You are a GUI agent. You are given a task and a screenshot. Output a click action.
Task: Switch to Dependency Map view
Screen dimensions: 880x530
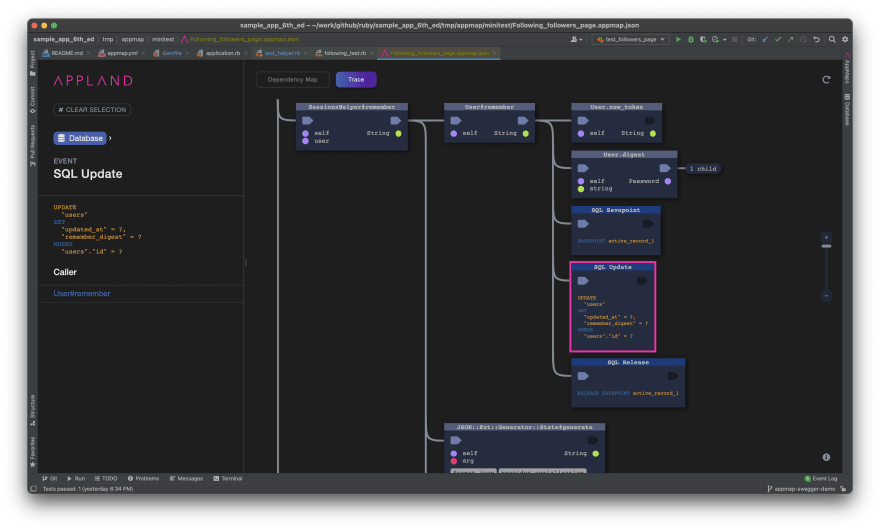tap(292, 80)
